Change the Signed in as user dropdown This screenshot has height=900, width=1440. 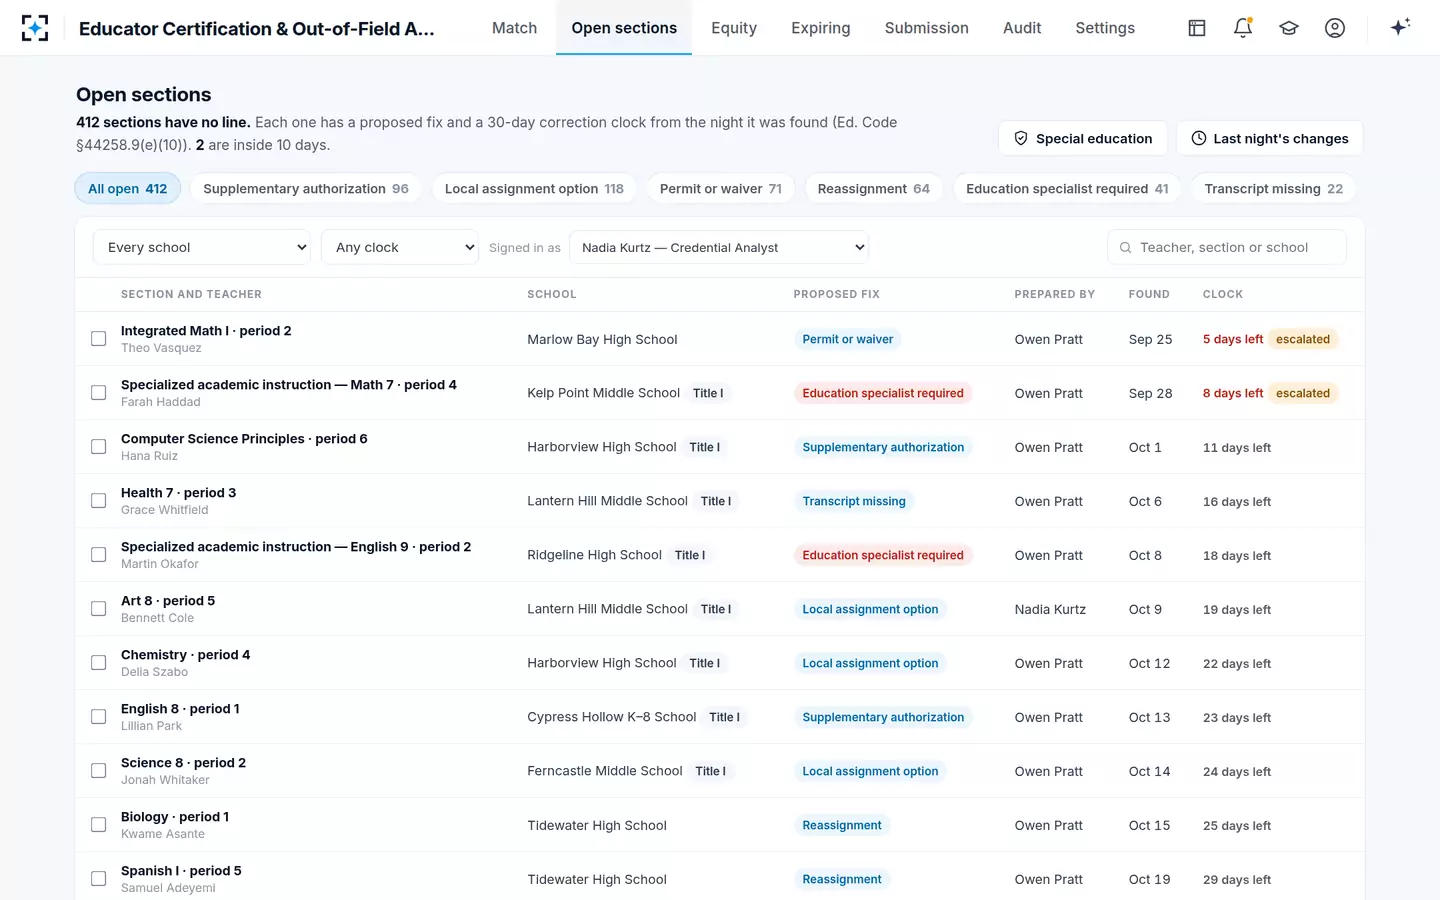(x=719, y=247)
